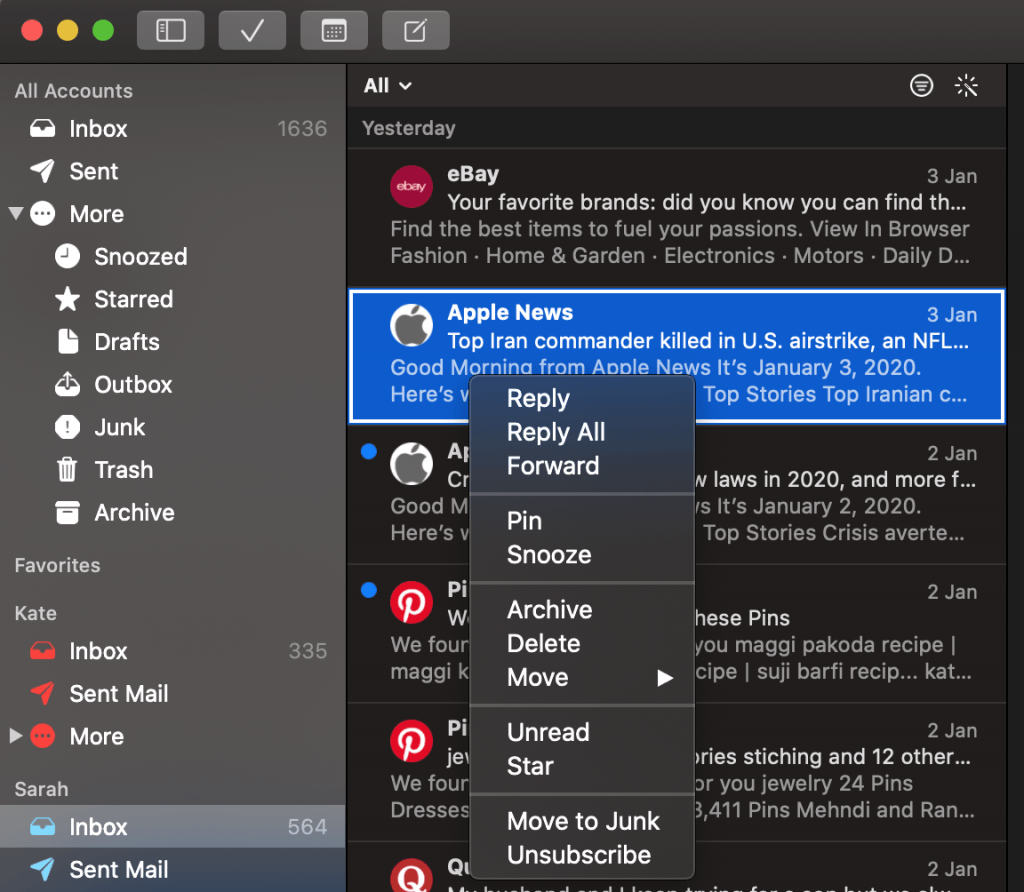Click the checkmark toolbar button

click(252, 31)
